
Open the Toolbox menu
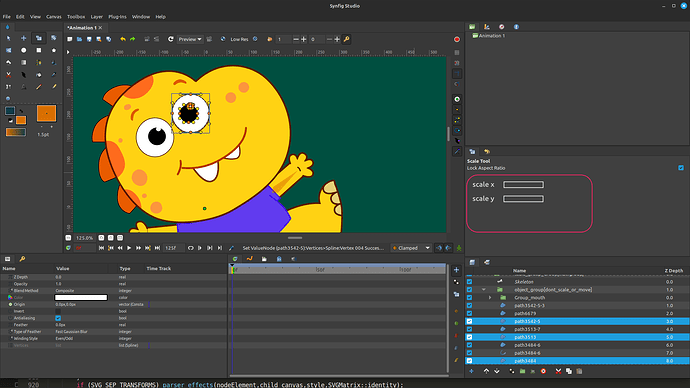(76, 17)
